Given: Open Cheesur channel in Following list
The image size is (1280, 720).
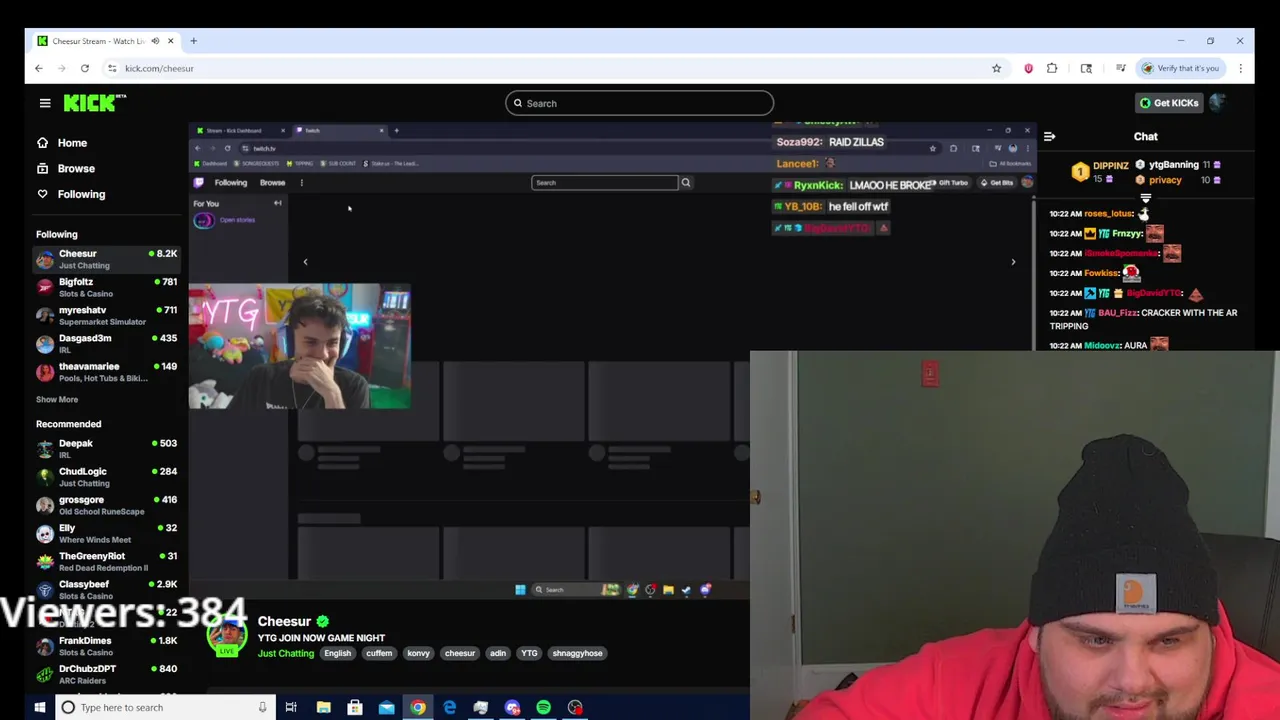Looking at the screenshot, I should [x=106, y=259].
